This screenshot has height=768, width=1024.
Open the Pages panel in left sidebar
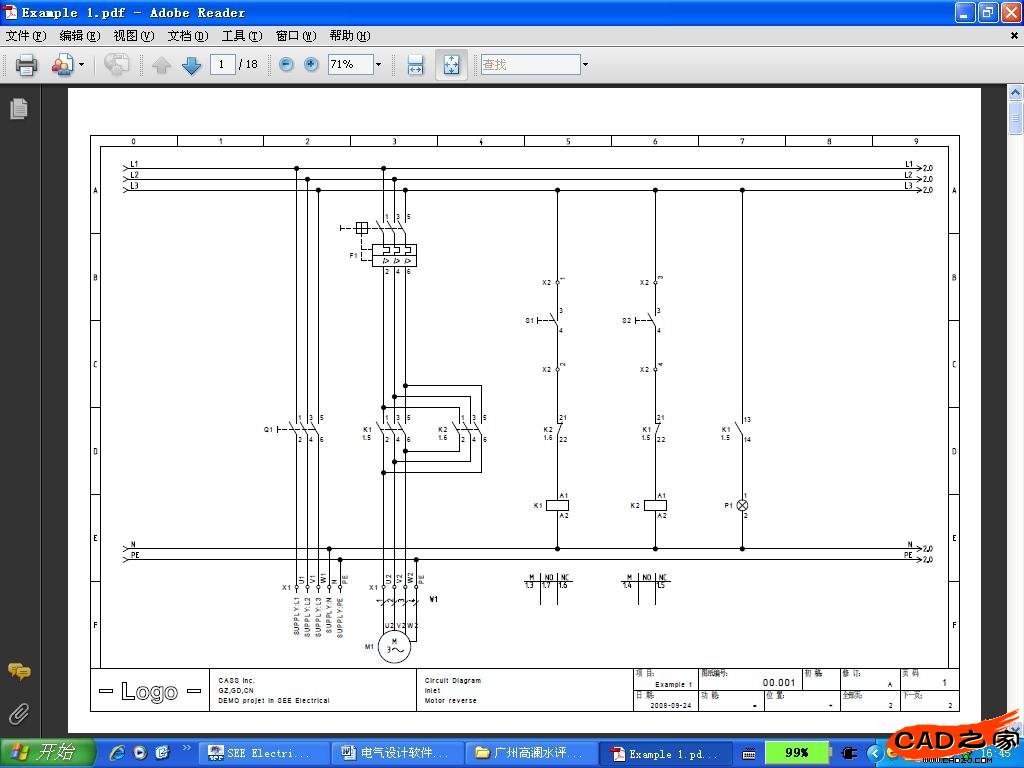point(18,109)
